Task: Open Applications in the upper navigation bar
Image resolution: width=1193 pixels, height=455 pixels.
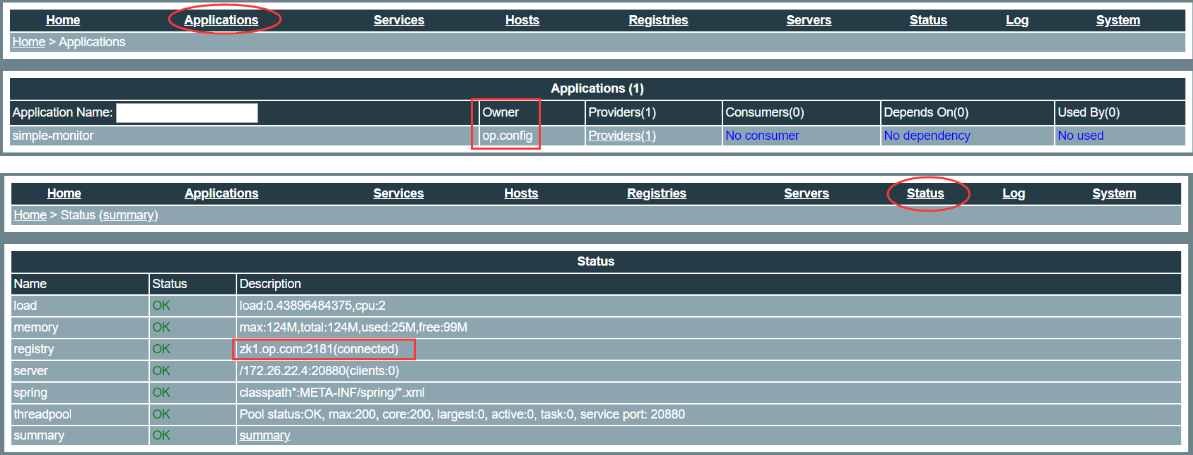Action: point(221,21)
